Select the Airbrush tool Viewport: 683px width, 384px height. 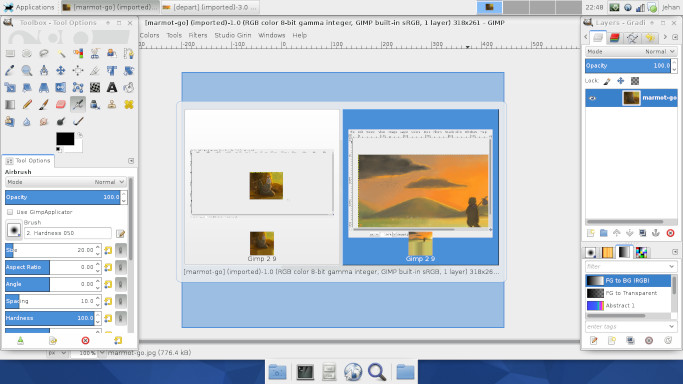(78, 104)
